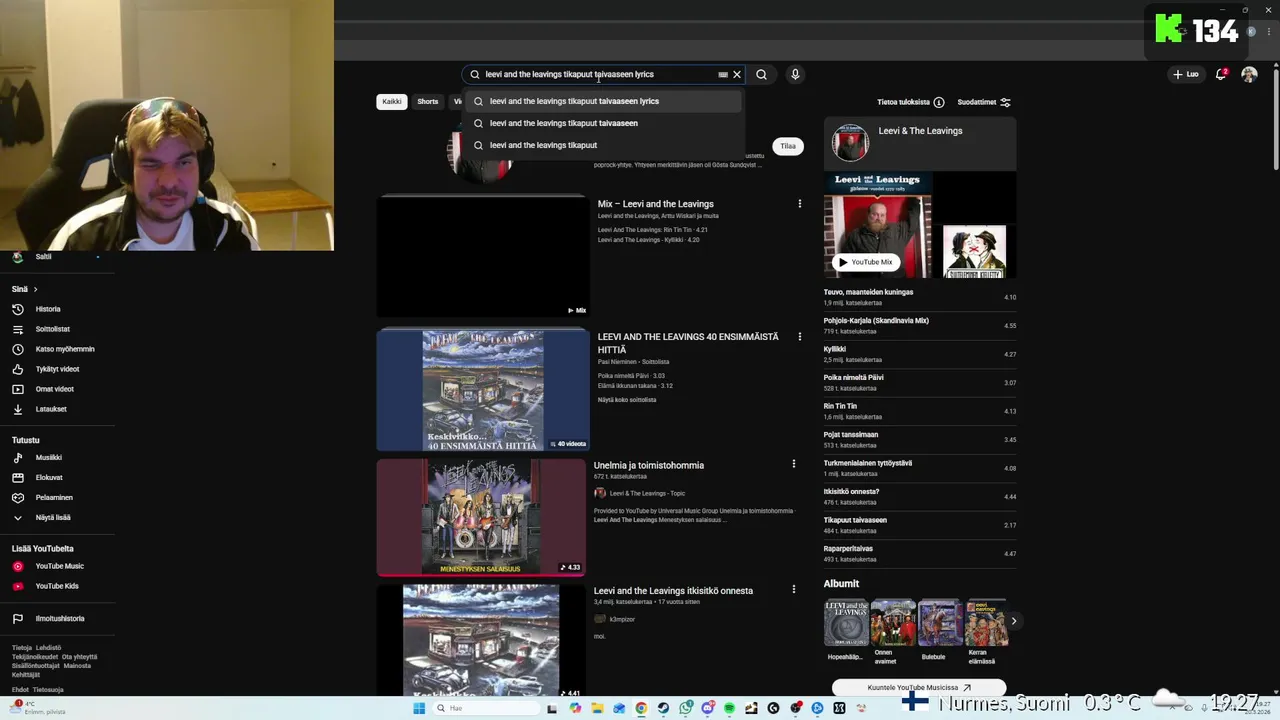Open the Historia sidebar icon
Viewport: 1280px width, 720px height.
click(17, 309)
